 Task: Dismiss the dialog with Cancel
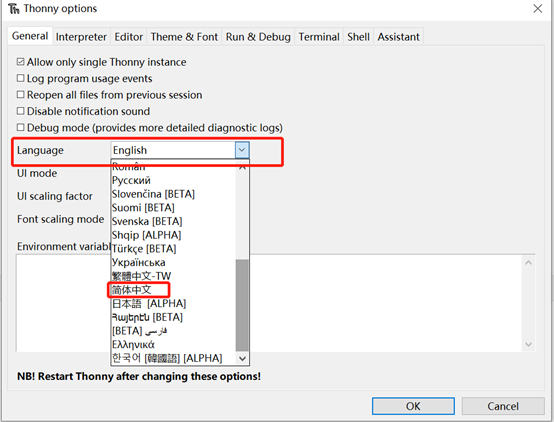[x=503, y=406]
